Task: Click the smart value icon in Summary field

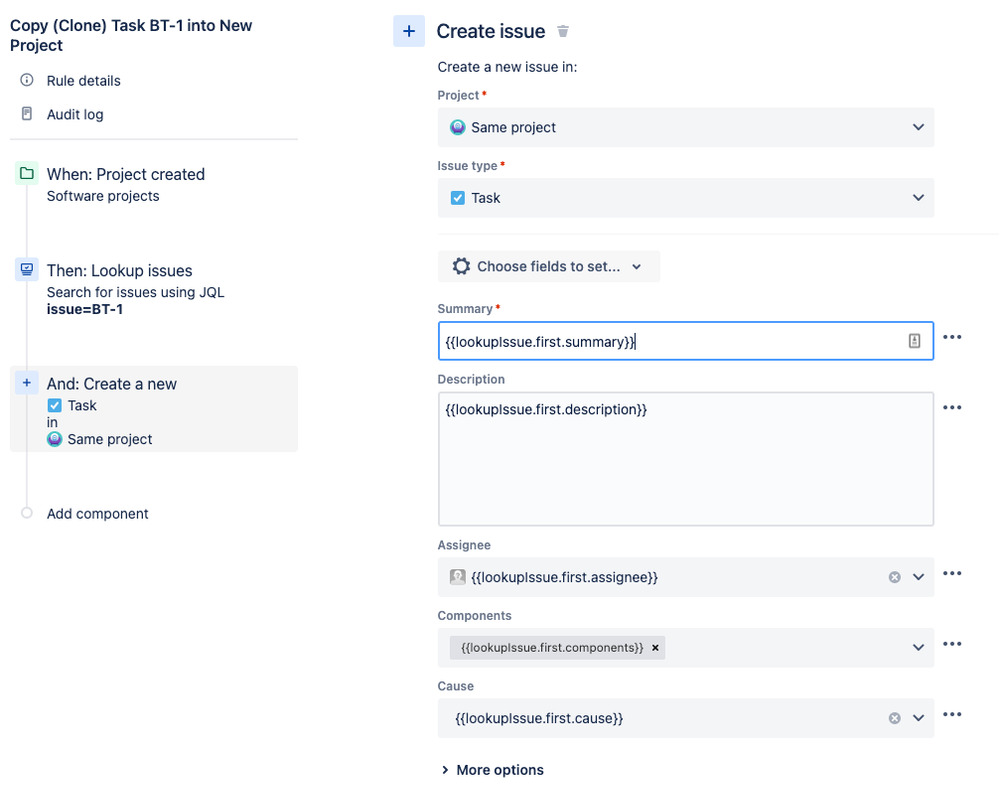Action: tap(914, 341)
